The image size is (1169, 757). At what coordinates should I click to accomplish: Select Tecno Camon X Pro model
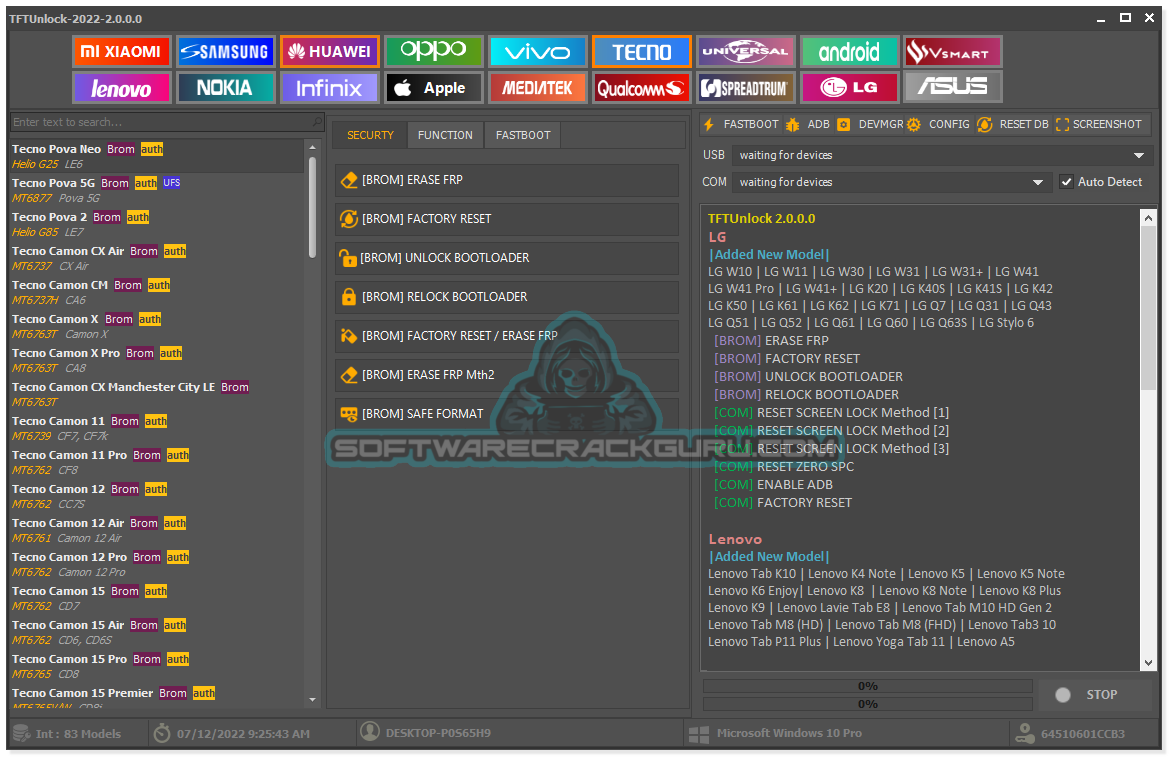pyautogui.click(x=157, y=360)
